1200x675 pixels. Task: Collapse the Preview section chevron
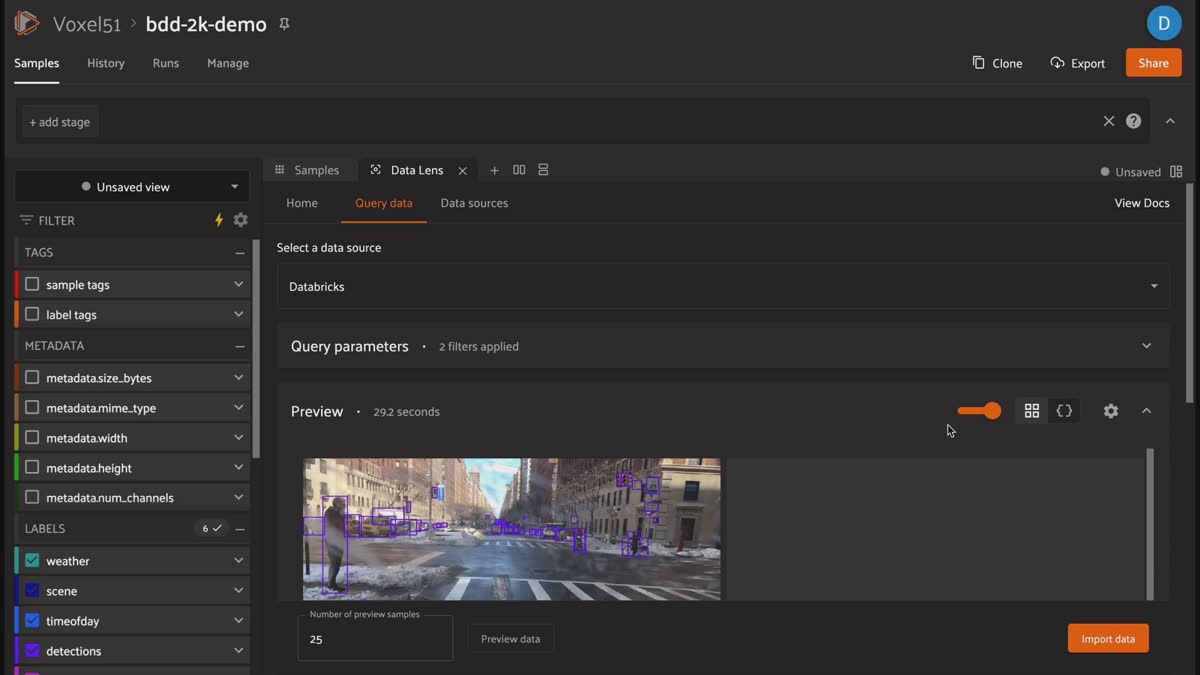(x=1147, y=411)
